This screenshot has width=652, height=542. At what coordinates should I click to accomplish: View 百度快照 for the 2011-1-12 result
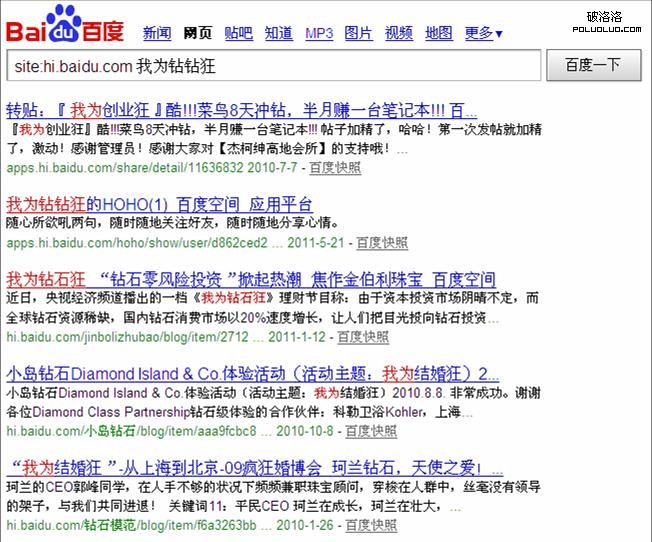362,336
